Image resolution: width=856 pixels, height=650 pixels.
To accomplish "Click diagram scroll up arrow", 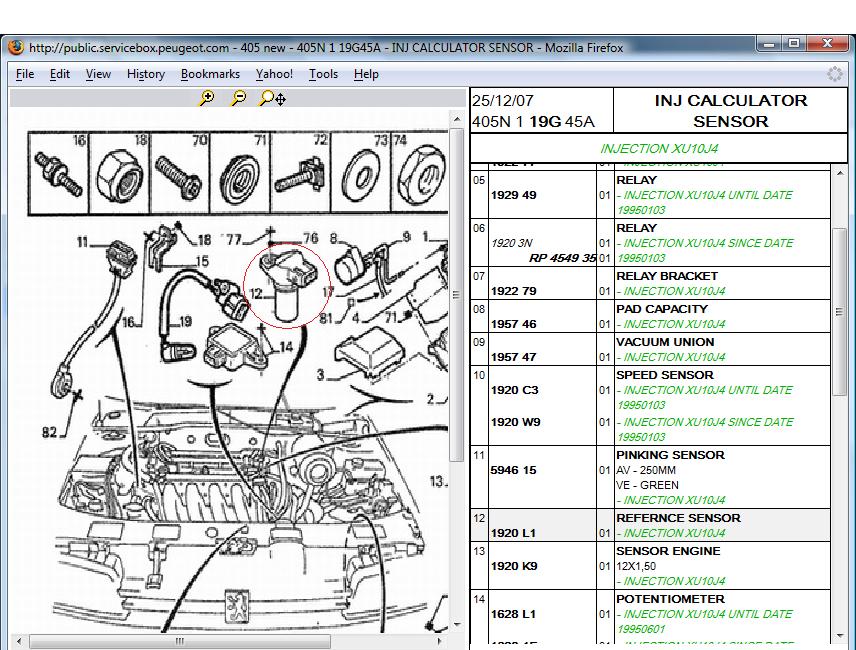I will point(457,119).
